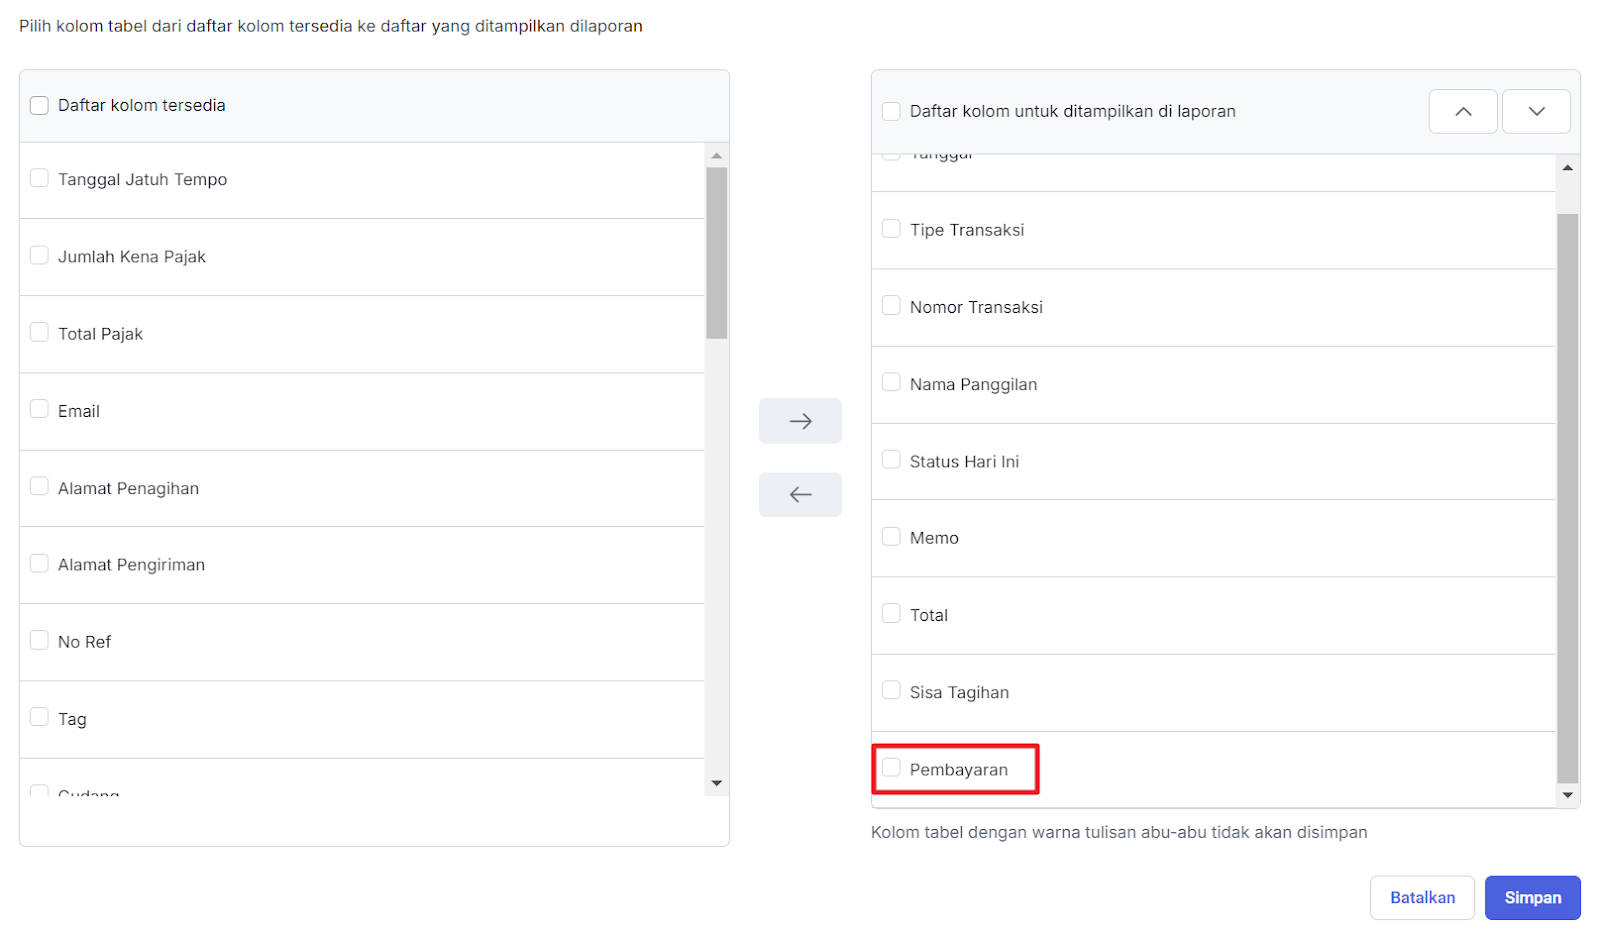Tick the Pembayaran checkbox
1600x933 pixels.
pos(891,768)
